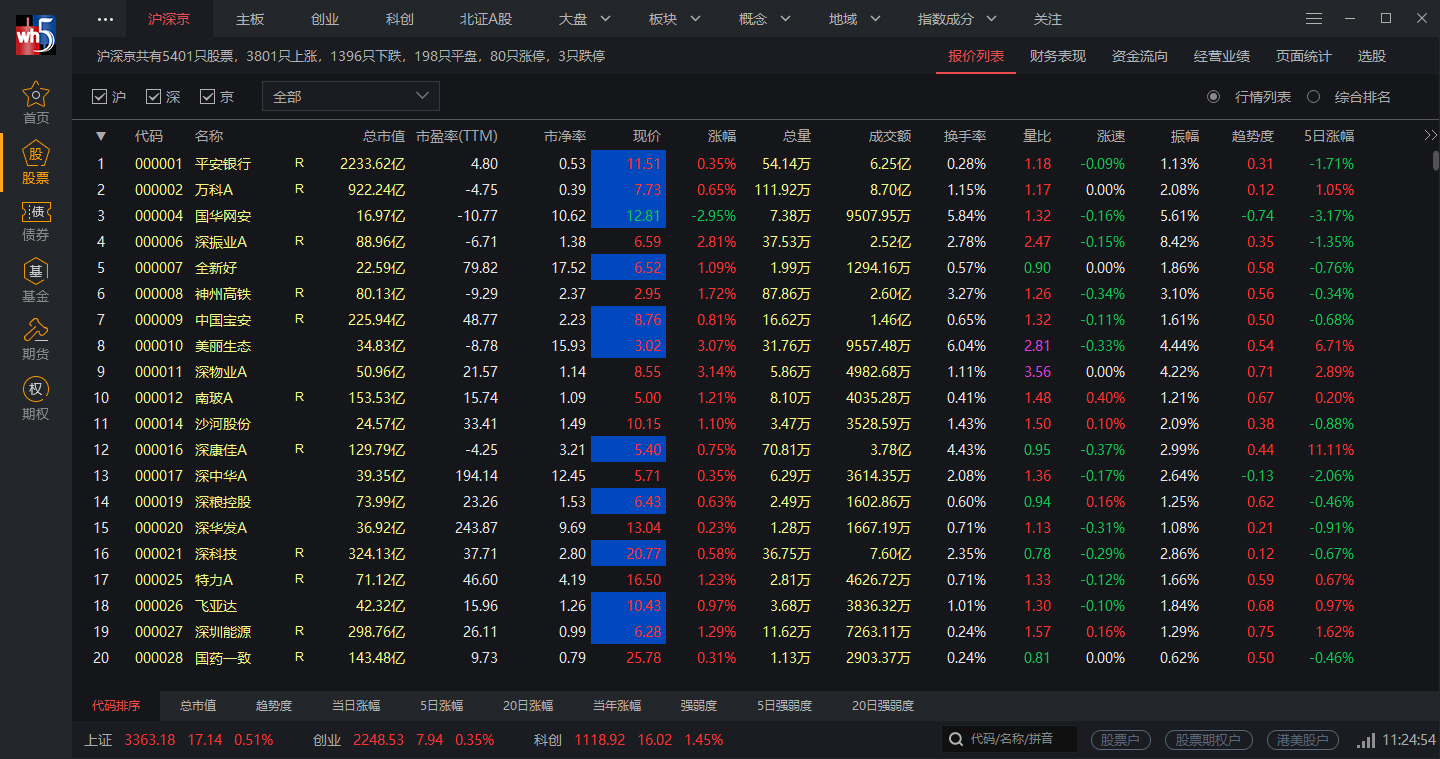
Task: Open the 首页 home sidebar icon
Action: [36, 103]
